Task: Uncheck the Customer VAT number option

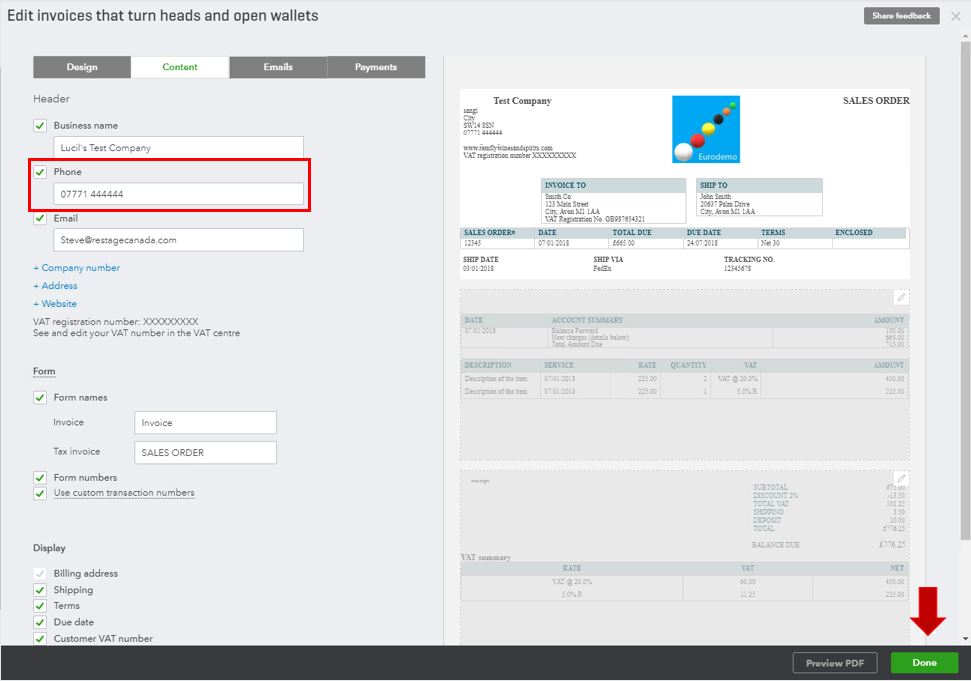Action: point(39,638)
